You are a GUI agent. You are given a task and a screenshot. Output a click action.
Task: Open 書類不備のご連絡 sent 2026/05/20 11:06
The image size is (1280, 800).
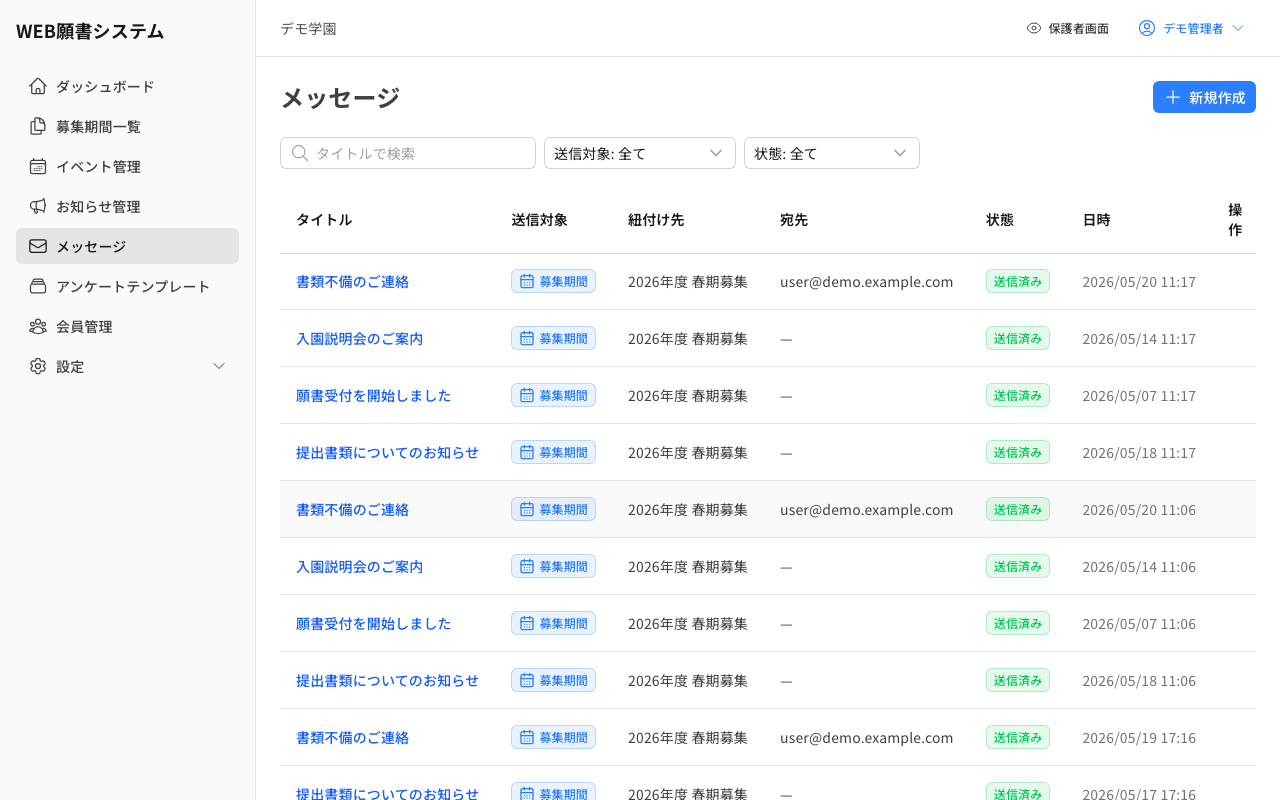point(352,509)
